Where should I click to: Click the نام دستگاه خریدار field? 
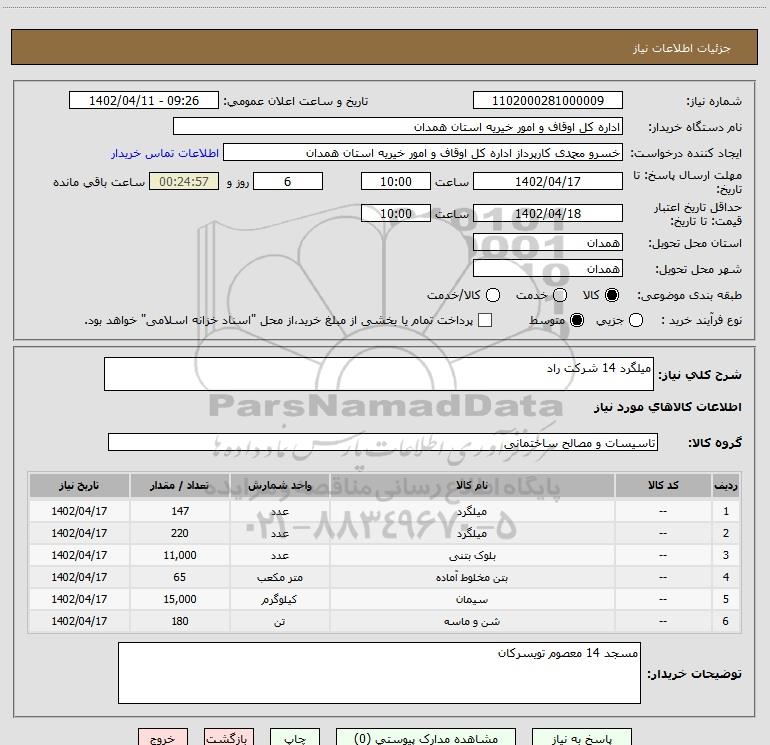[x=398, y=127]
